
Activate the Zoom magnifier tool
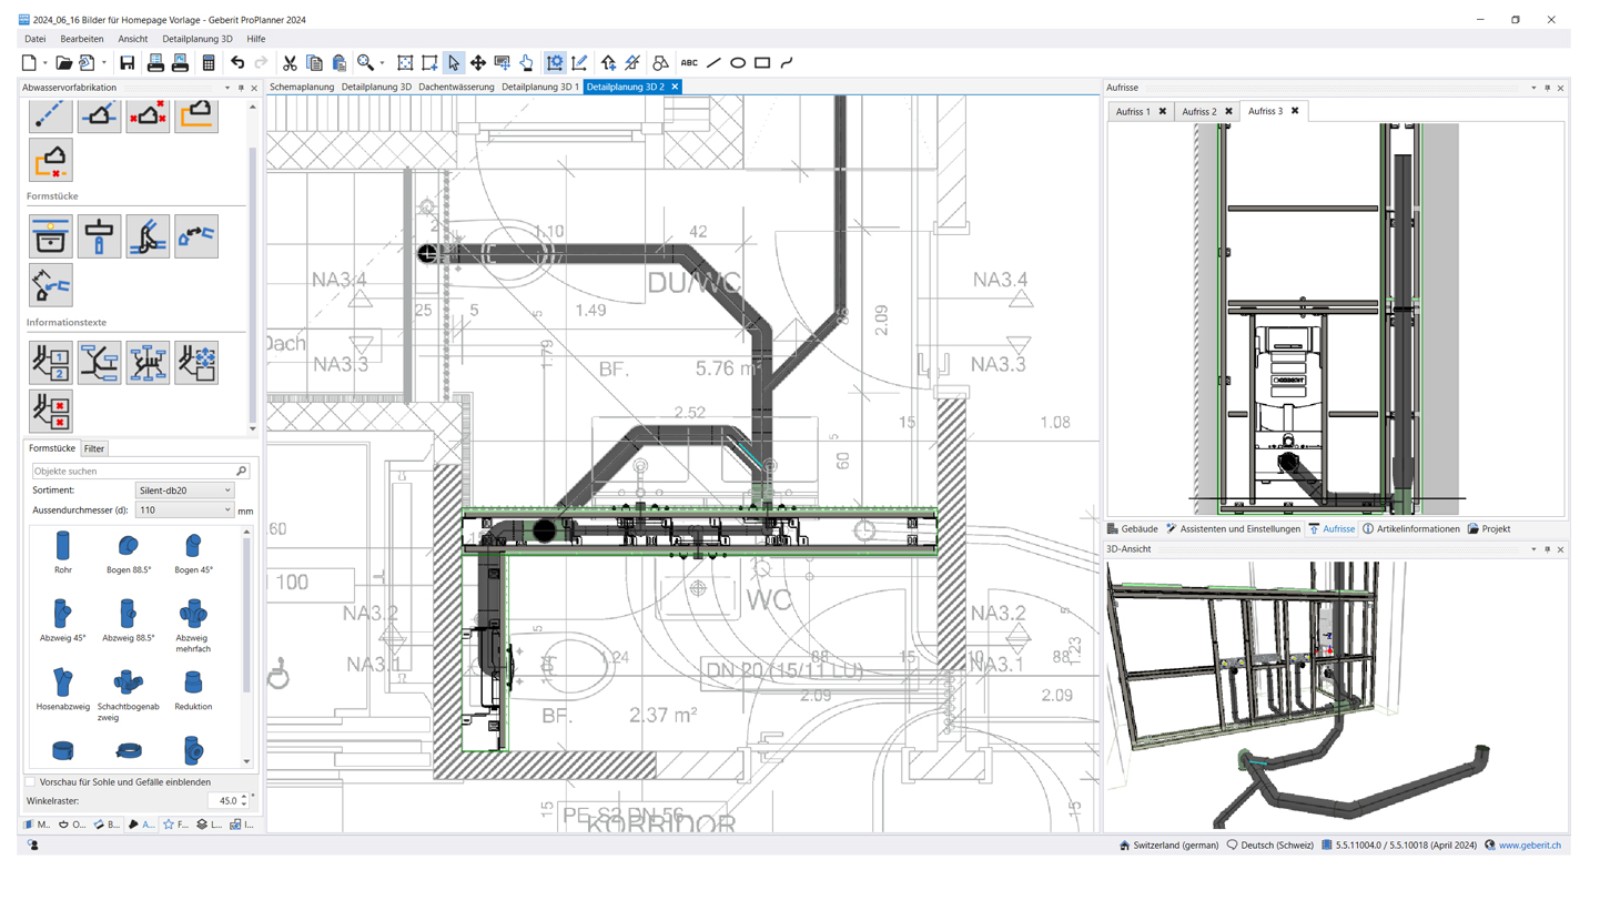(x=365, y=61)
